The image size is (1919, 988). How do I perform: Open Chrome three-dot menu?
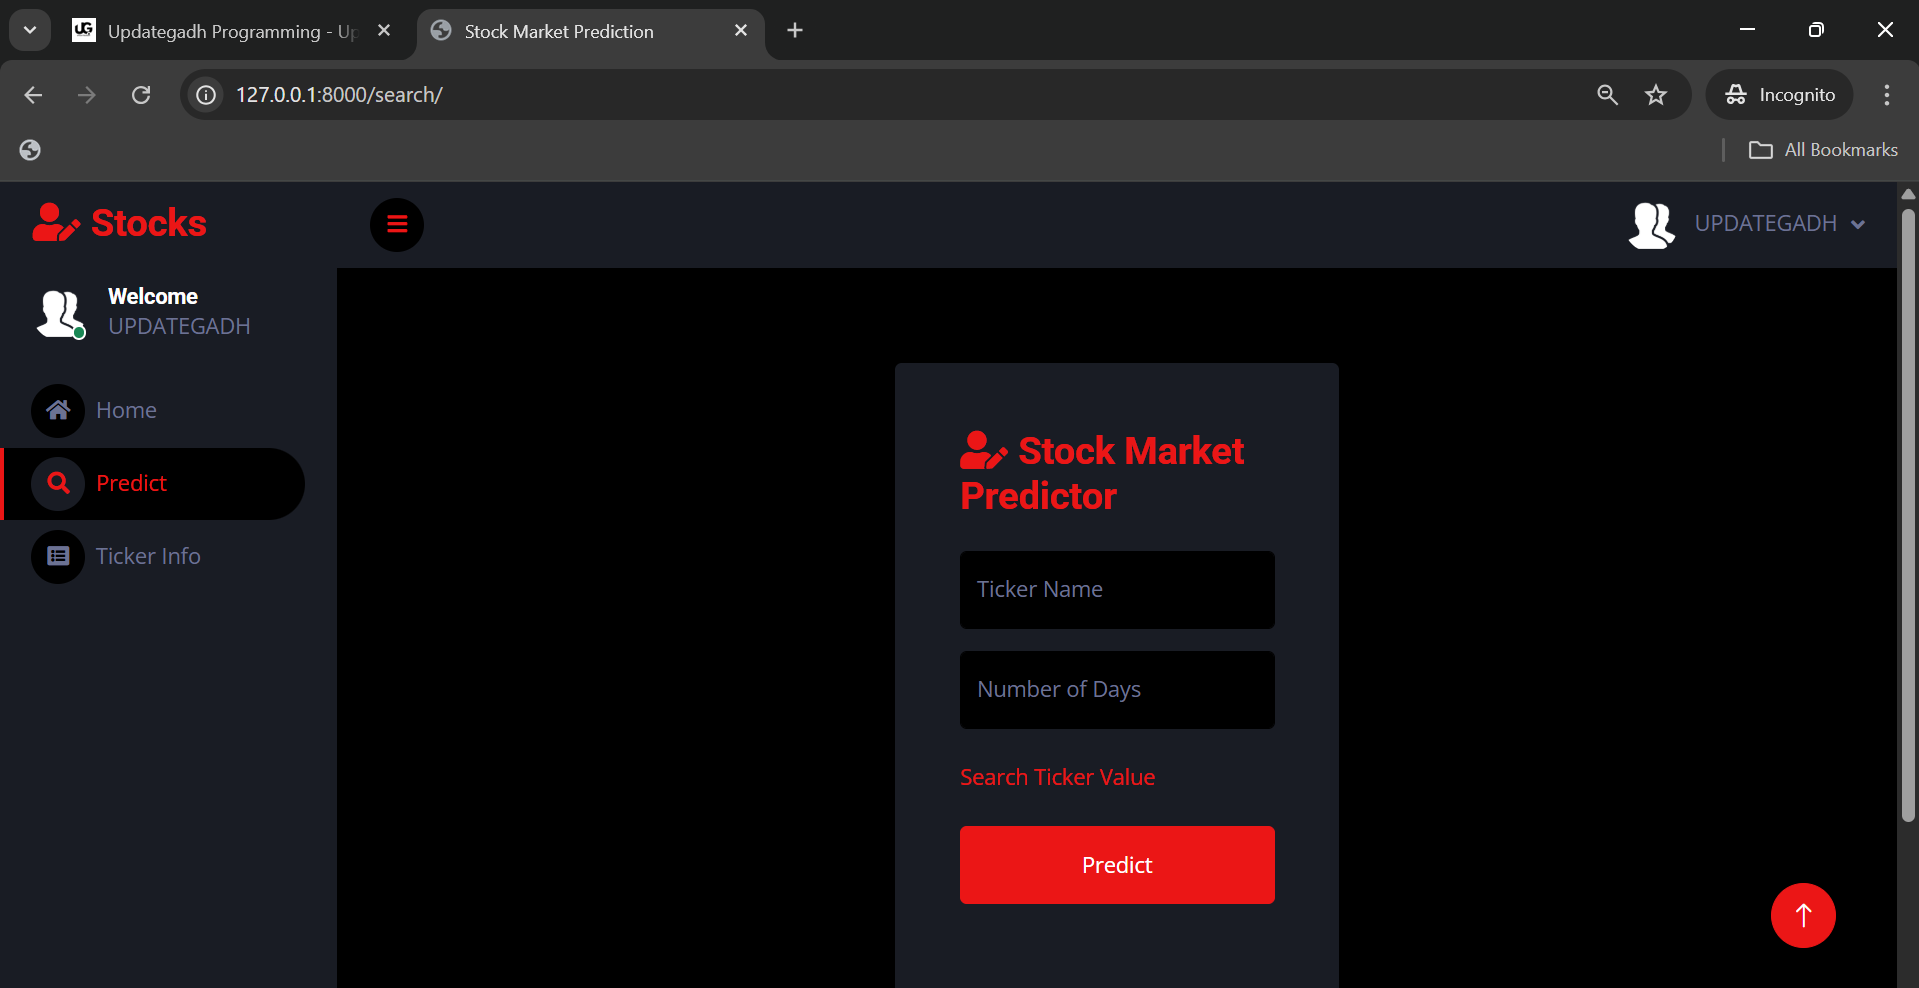coord(1886,95)
